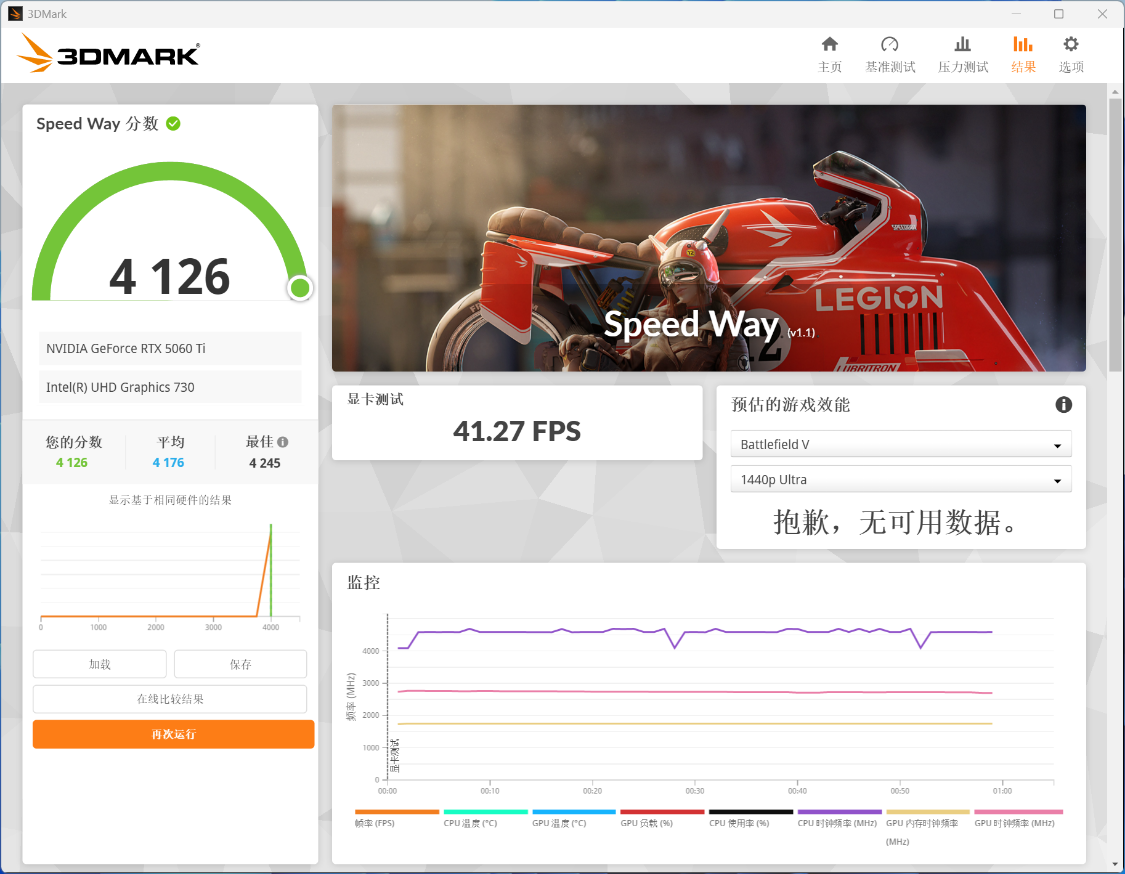Toggle the CPU 使用率 black legend swatch
The image size is (1125, 874).
pyautogui.click(x=751, y=812)
